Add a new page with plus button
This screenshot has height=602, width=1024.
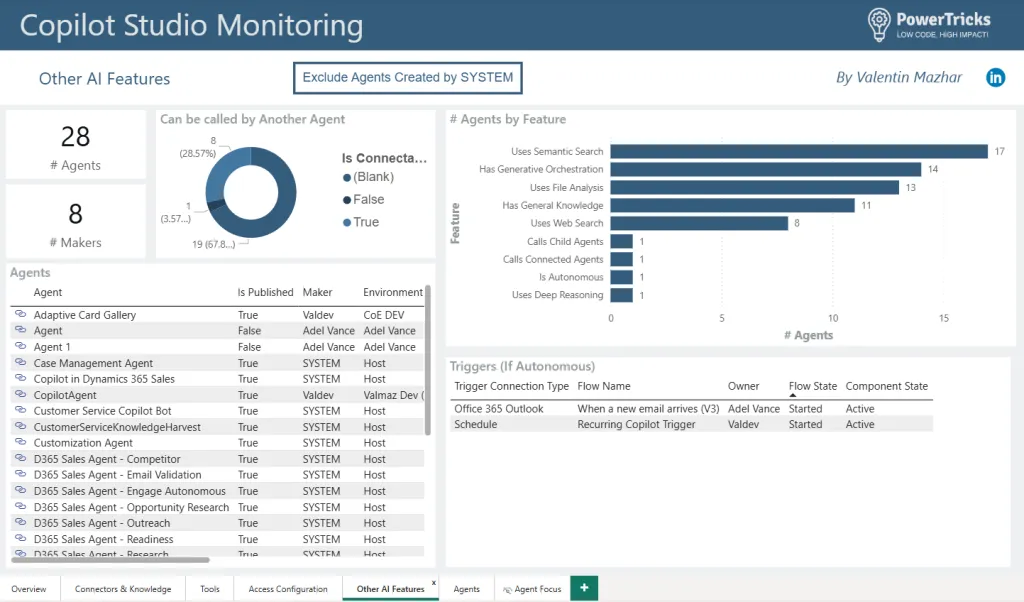pyautogui.click(x=584, y=588)
